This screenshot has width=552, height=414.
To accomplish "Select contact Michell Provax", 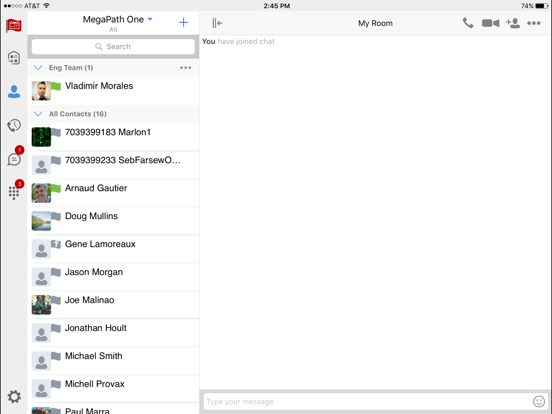I will pyautogui.click(x=113, y=389).
